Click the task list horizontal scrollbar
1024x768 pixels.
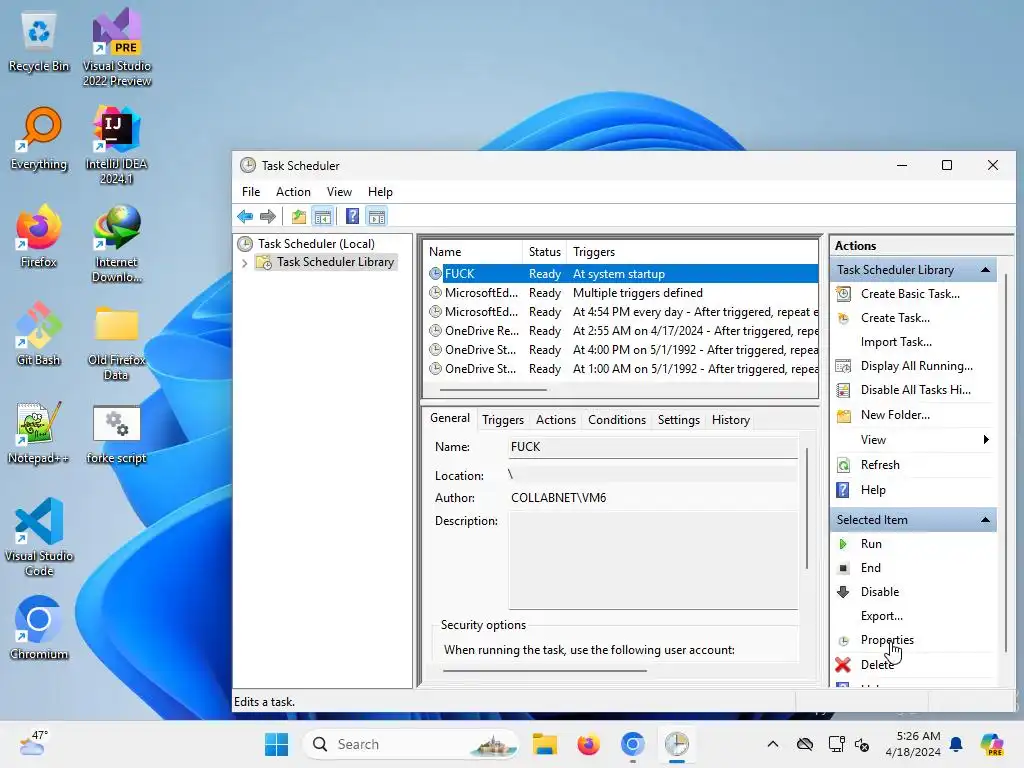493,390
